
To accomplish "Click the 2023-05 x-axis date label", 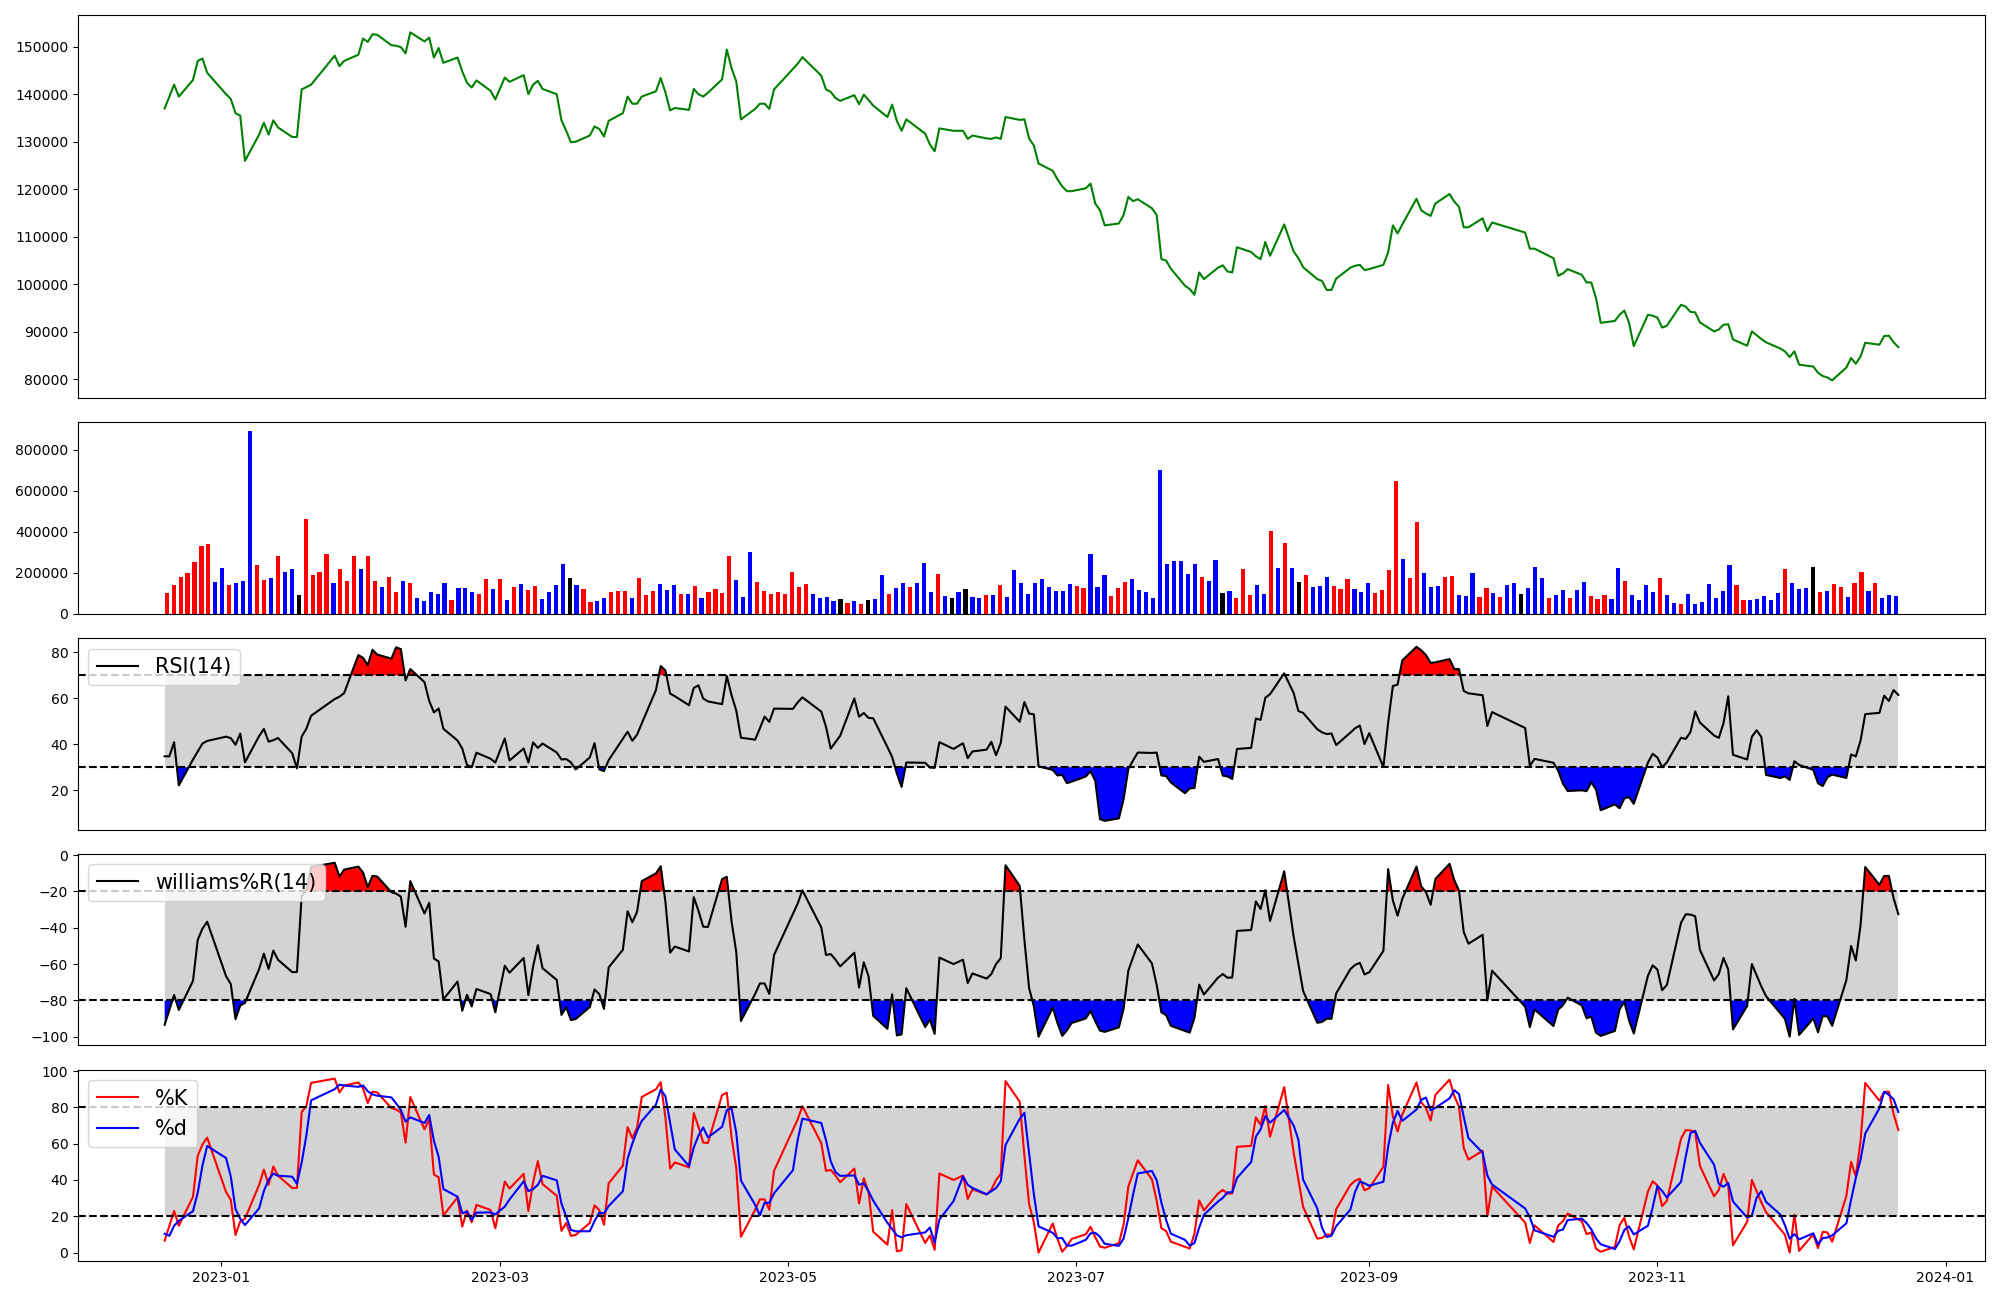I will pos(788,1277).
